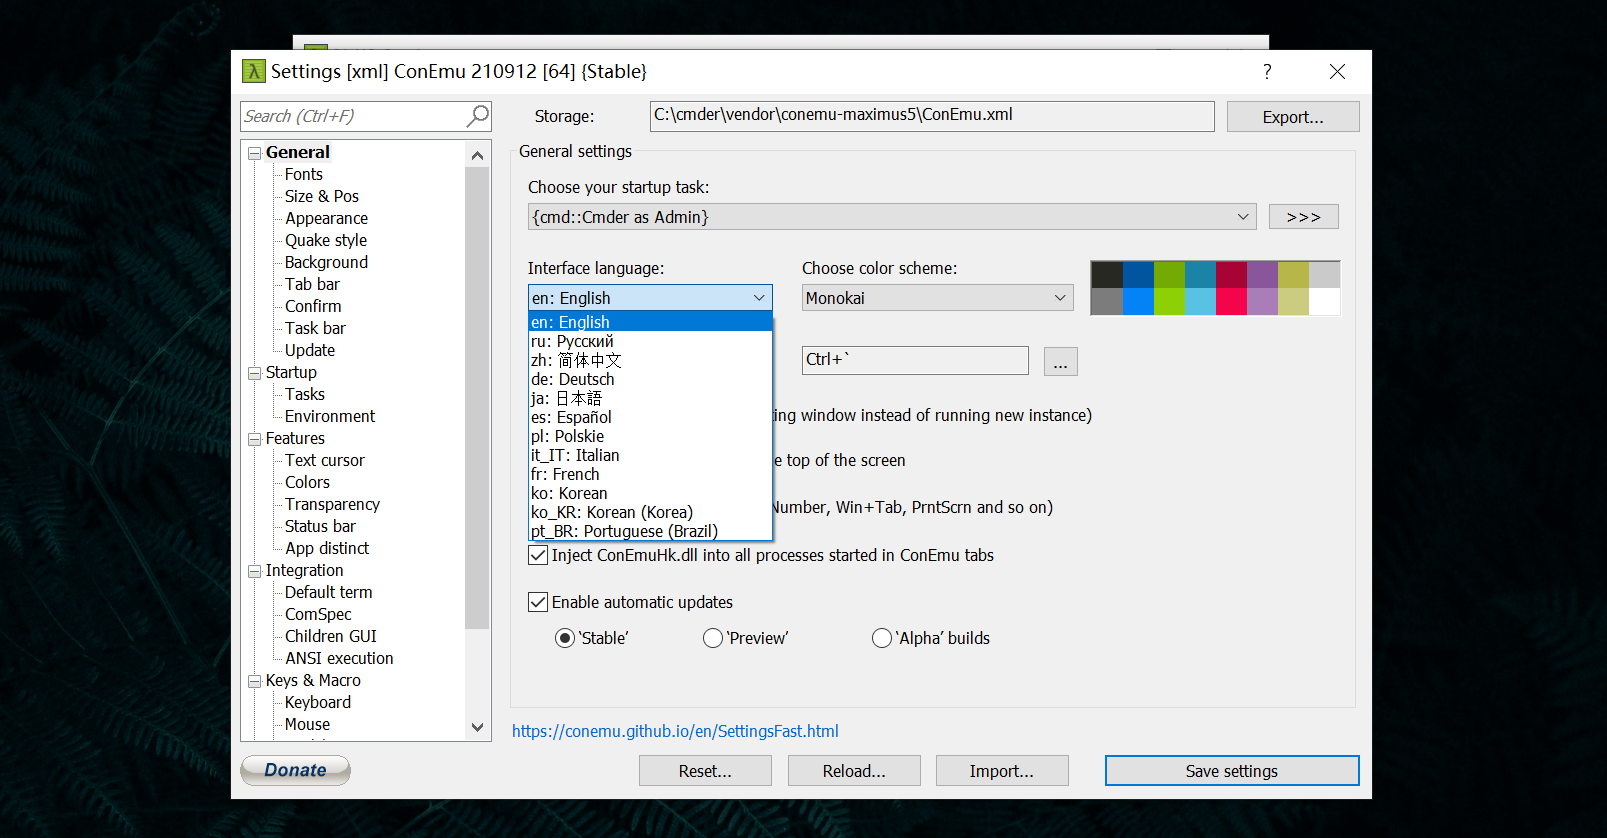Choose pl: Polskie language option

(650, 436)
